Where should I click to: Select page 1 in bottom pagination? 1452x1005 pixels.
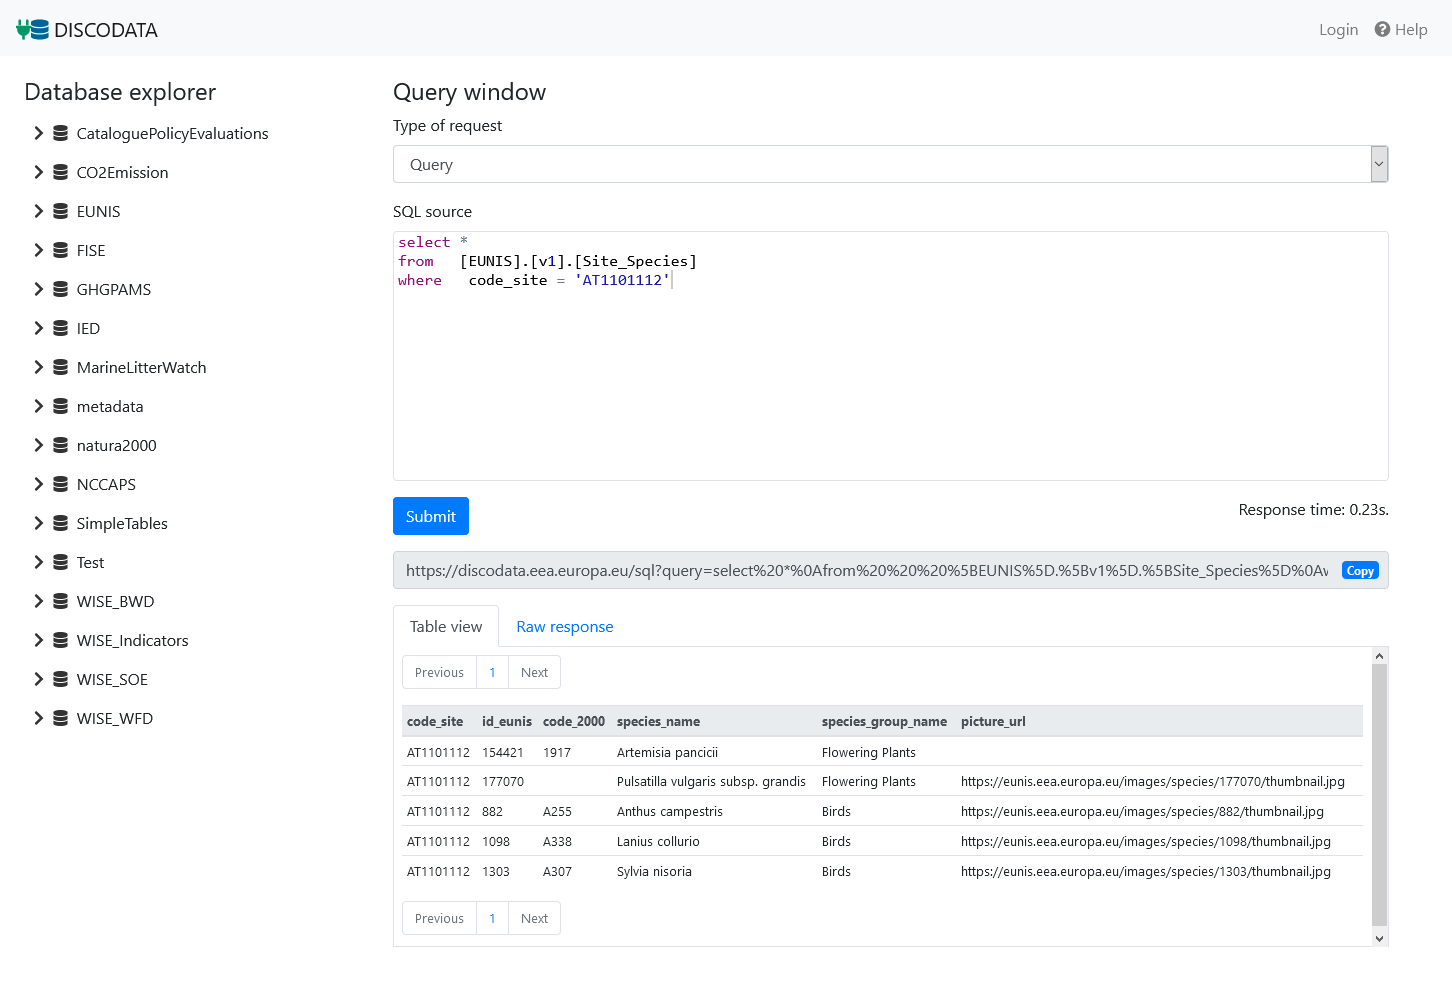[492, 918]
